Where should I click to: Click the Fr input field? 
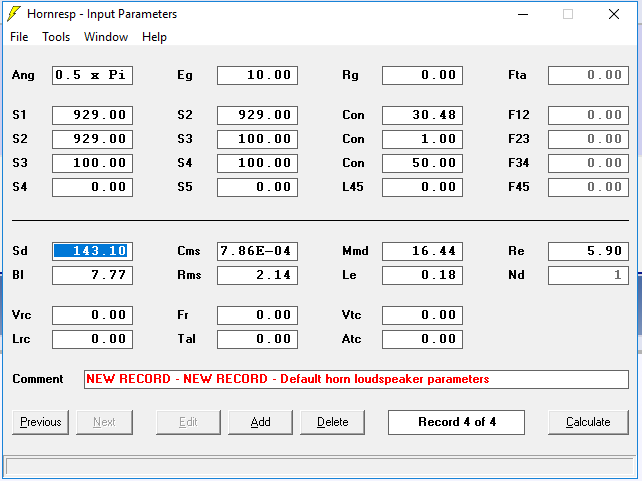pyautogui.click(x=258, y=315)
